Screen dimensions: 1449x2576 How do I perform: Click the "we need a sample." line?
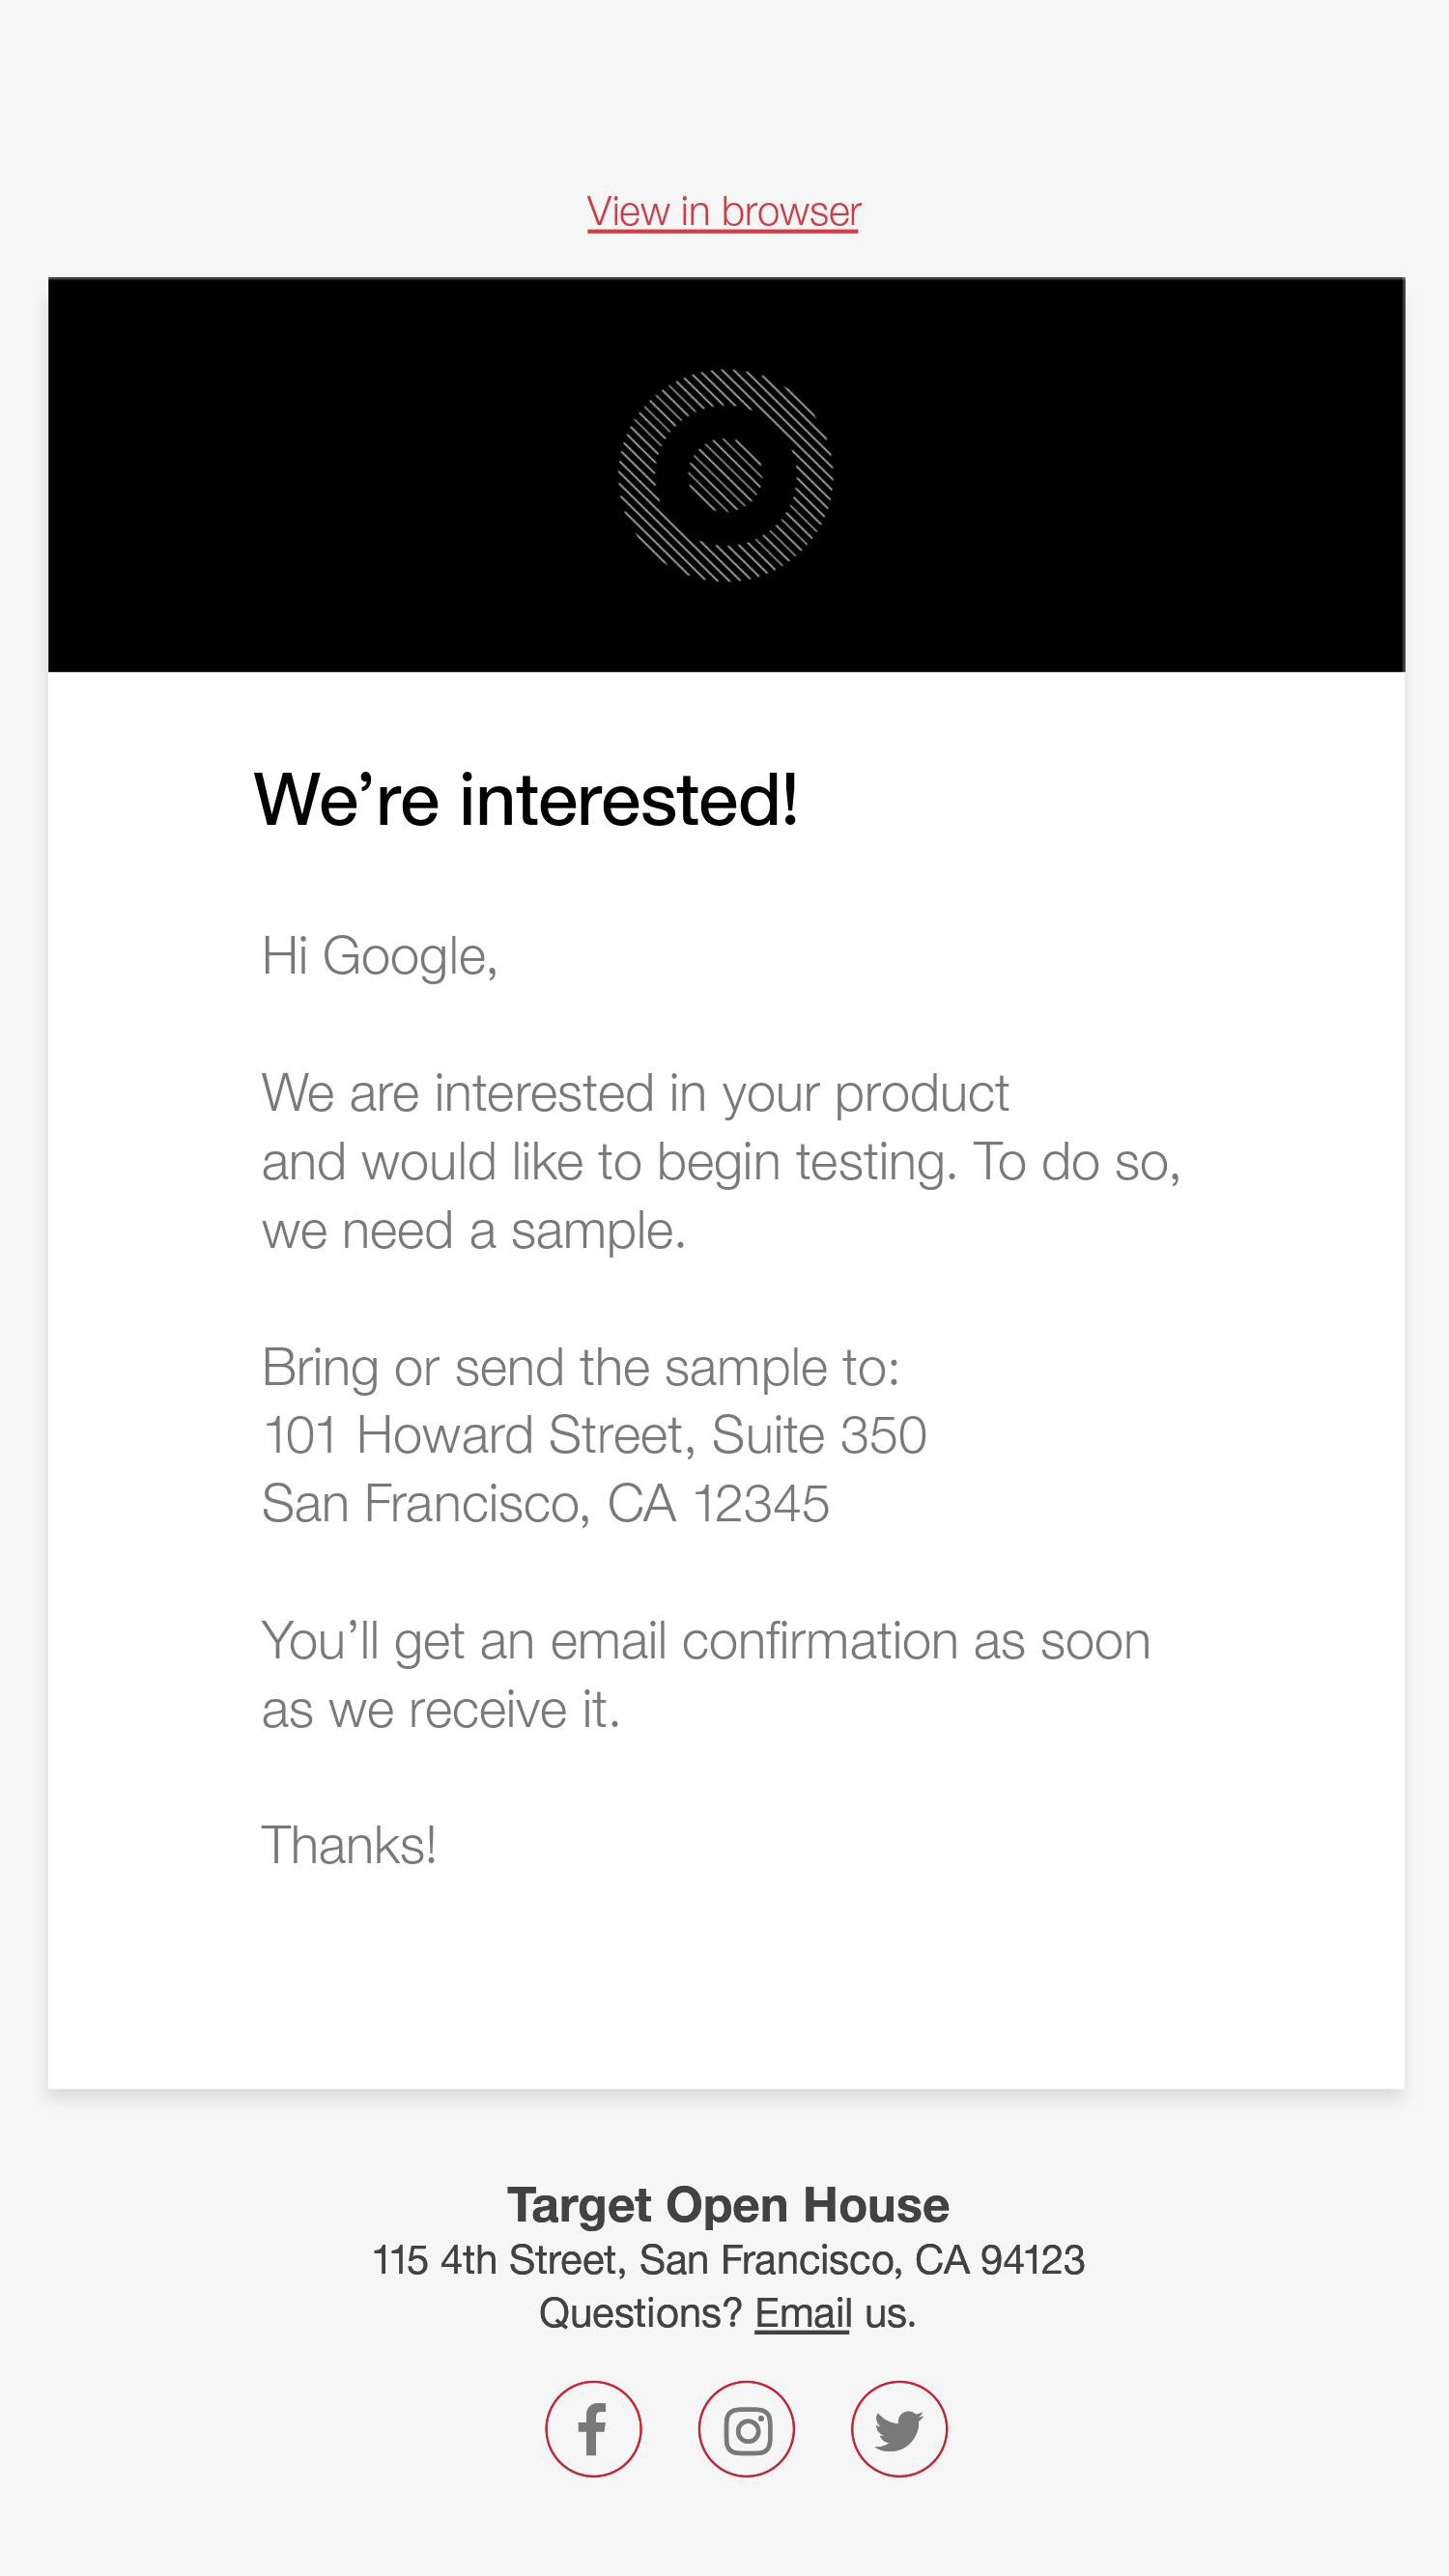pyautogui.click(x=473, y=1230)
